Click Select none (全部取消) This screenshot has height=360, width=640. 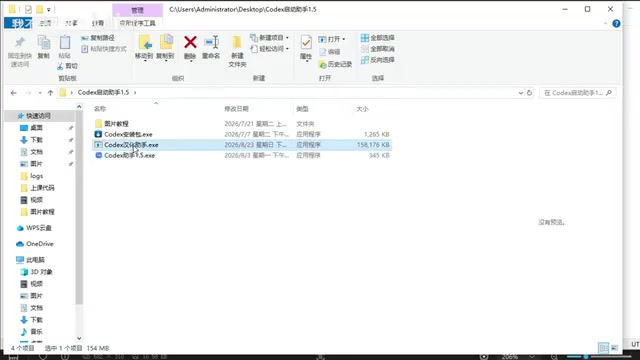pos(378,49)
